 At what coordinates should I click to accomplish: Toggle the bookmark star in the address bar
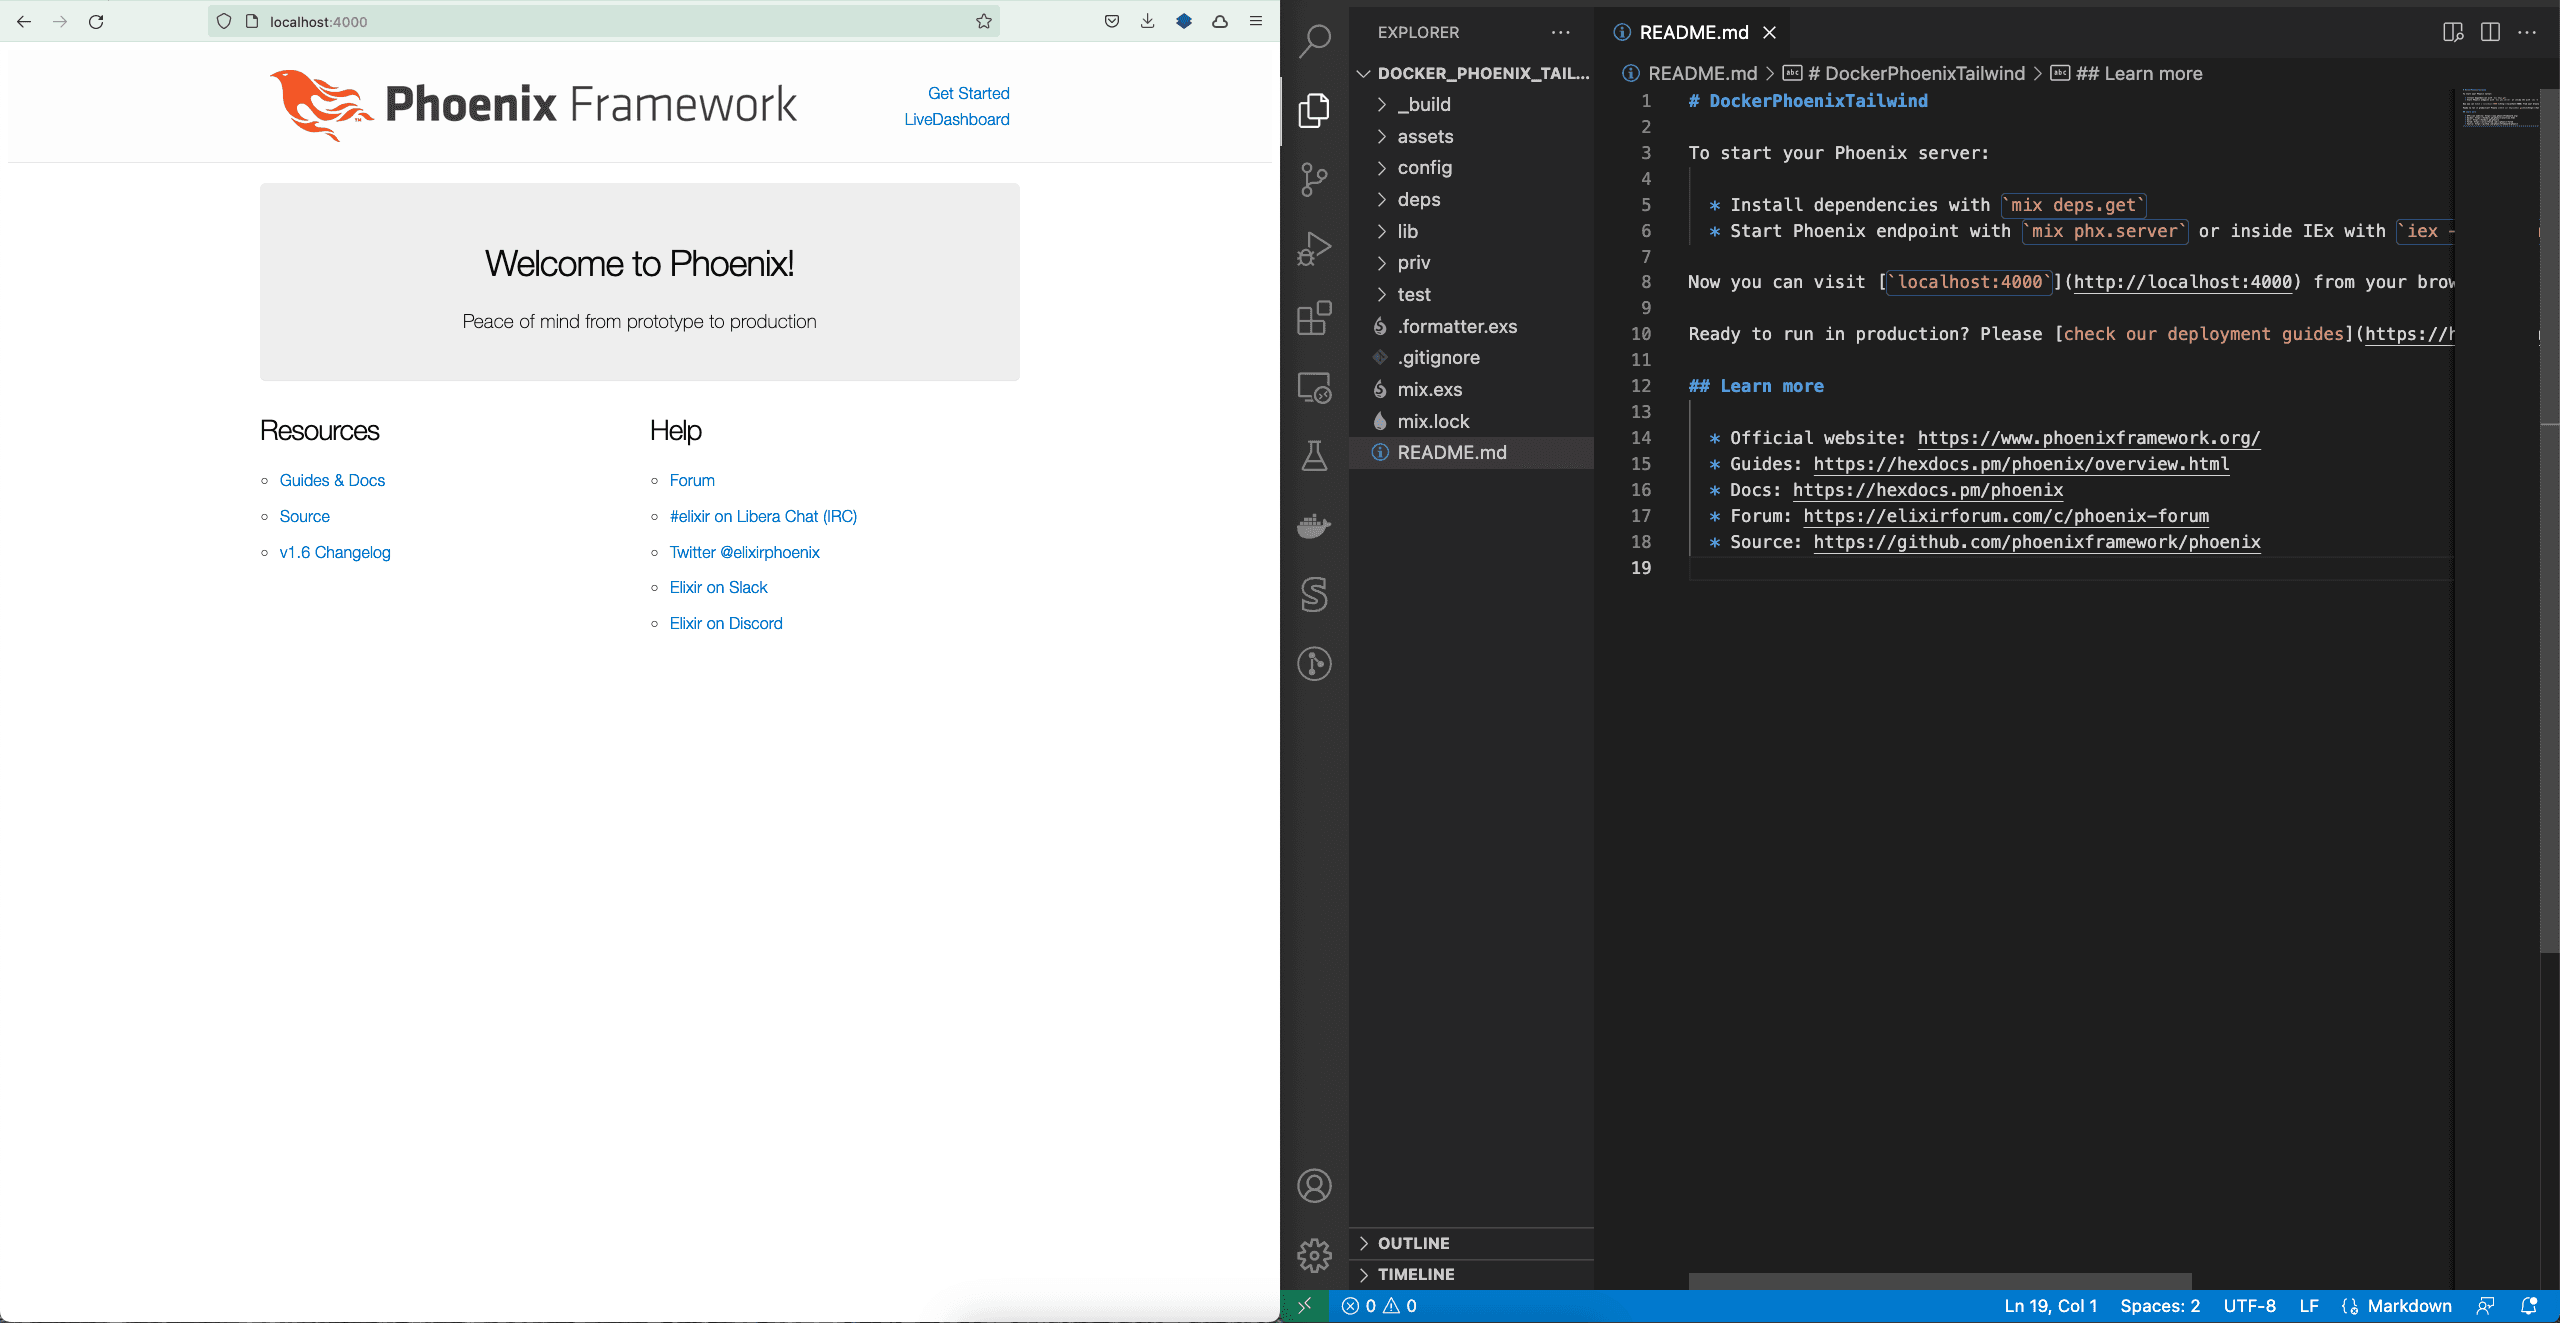[983, 21]
